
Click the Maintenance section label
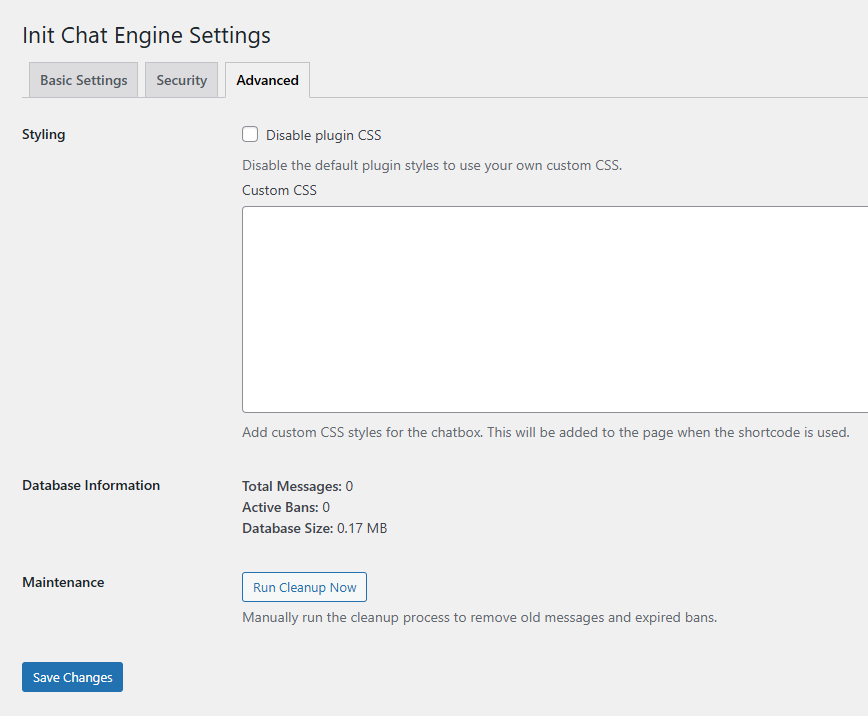coord(63,582)
